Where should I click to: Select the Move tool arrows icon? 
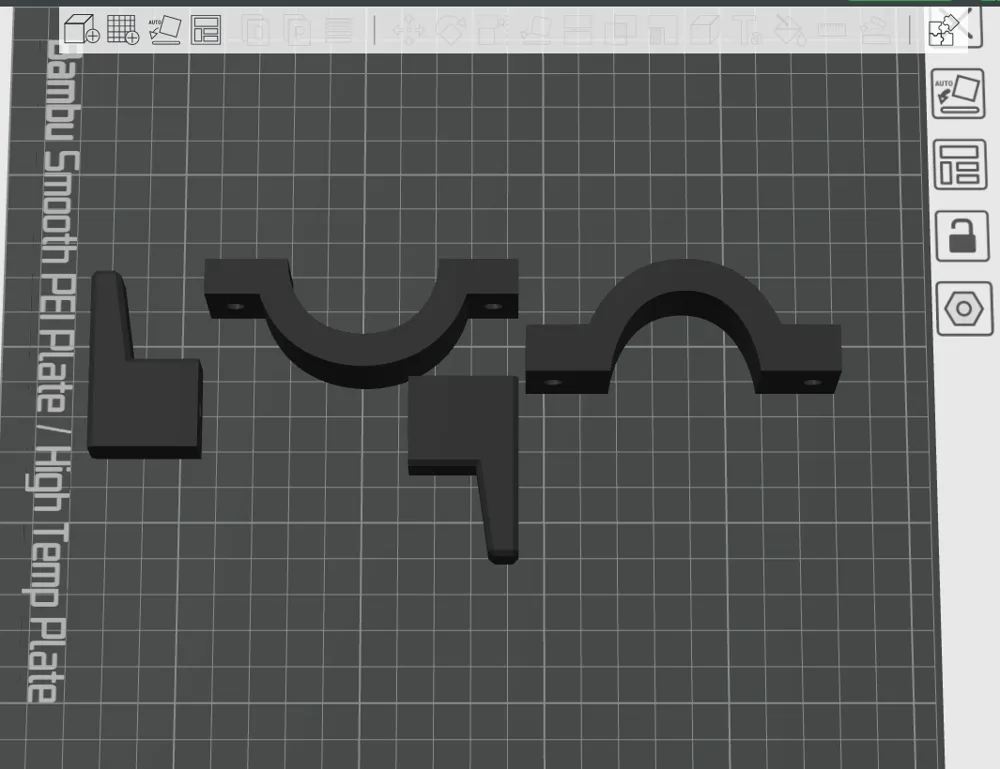click(408, 30)
